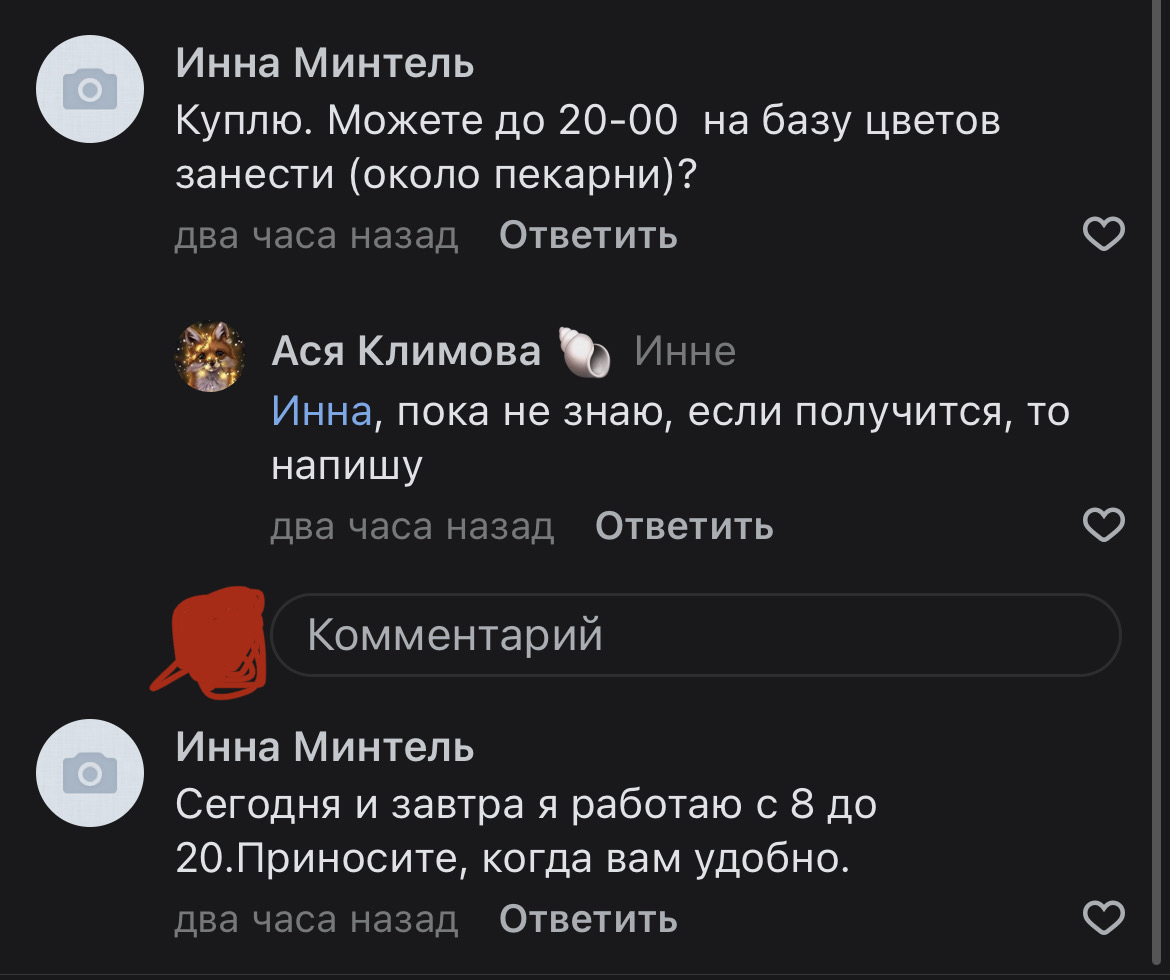The width and height of the screenshot is (1170, 980).
Task: Click the blue "Инна" mention
Action: (x=321, y=411)
